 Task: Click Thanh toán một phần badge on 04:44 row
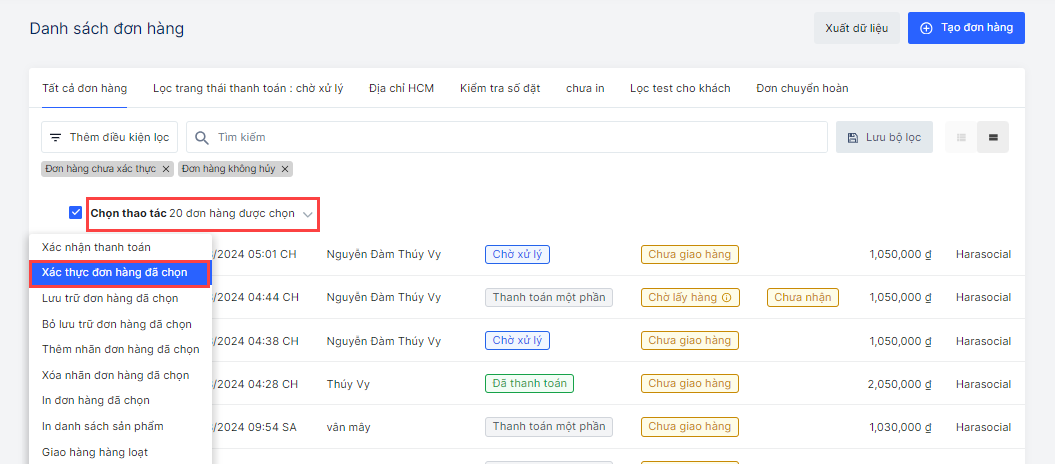(549, 297)
